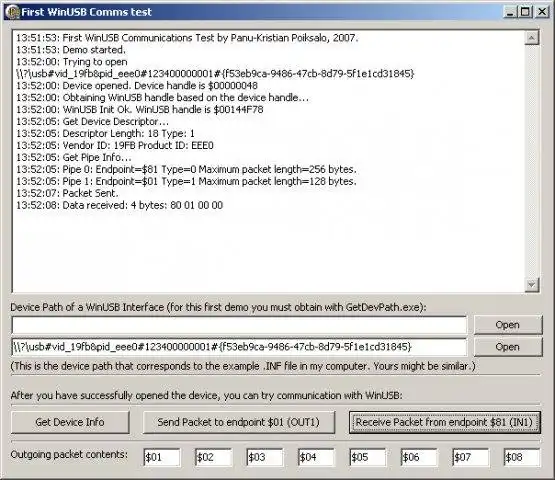Click log line 'Device opened. Device handle is $00000048'

[x=137, y=86]
